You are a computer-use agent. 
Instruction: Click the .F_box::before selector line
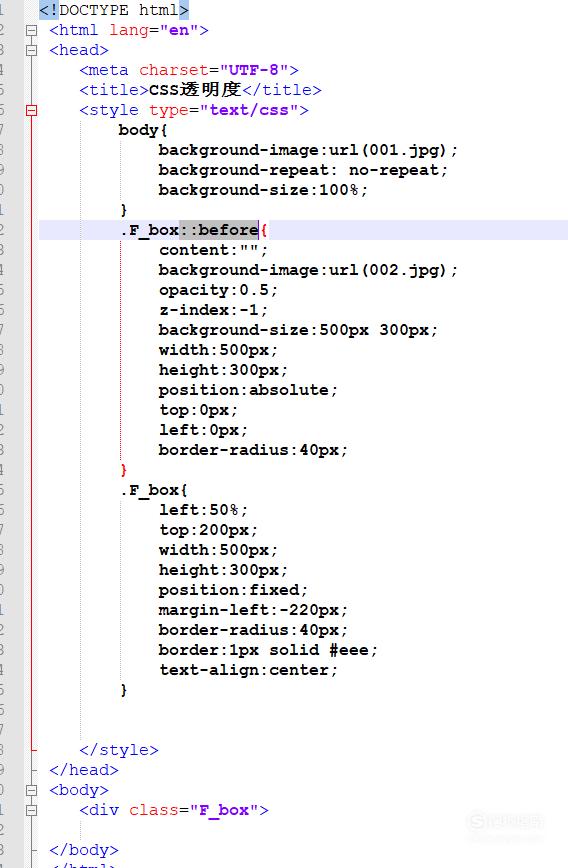coord(194,230)
